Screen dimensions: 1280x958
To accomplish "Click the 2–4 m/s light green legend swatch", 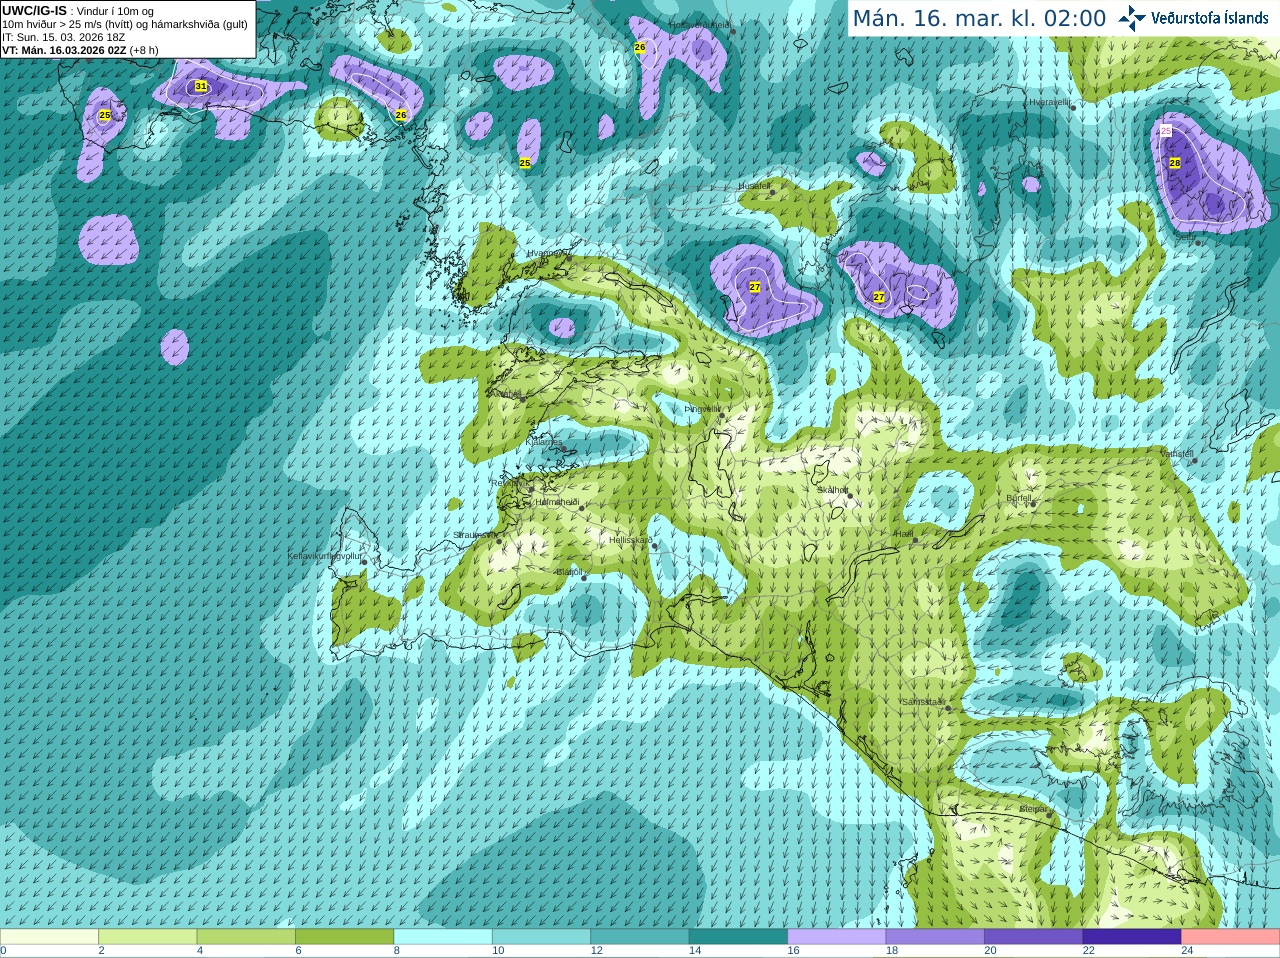I will (x=147, y=937).
